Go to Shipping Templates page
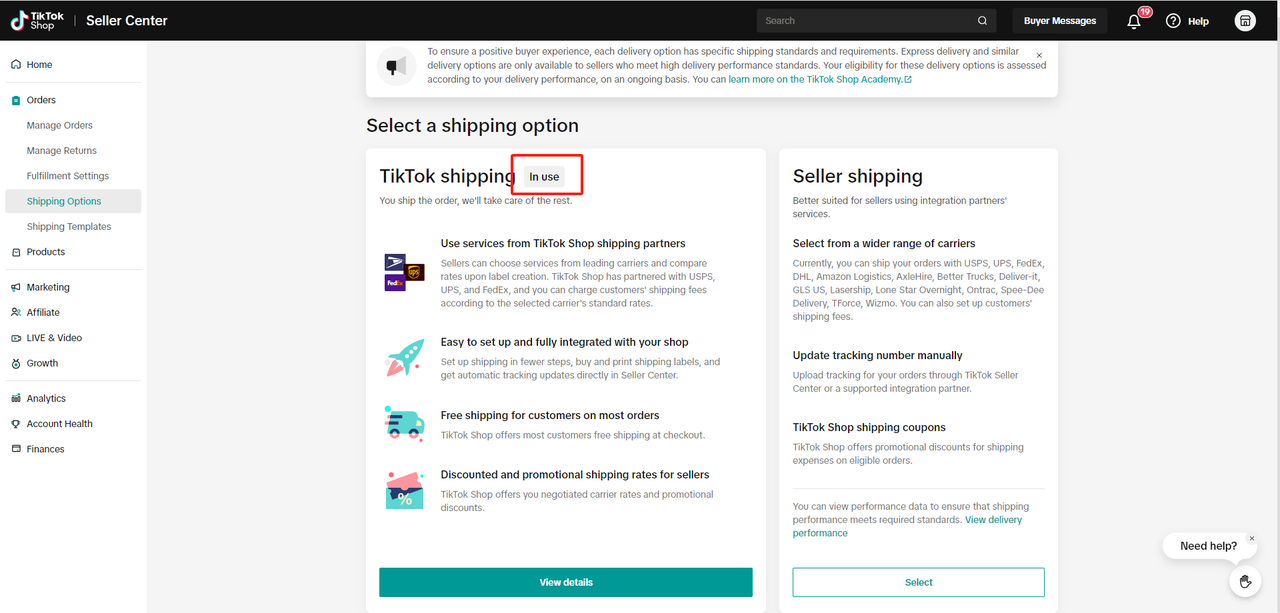 point(69,227)
